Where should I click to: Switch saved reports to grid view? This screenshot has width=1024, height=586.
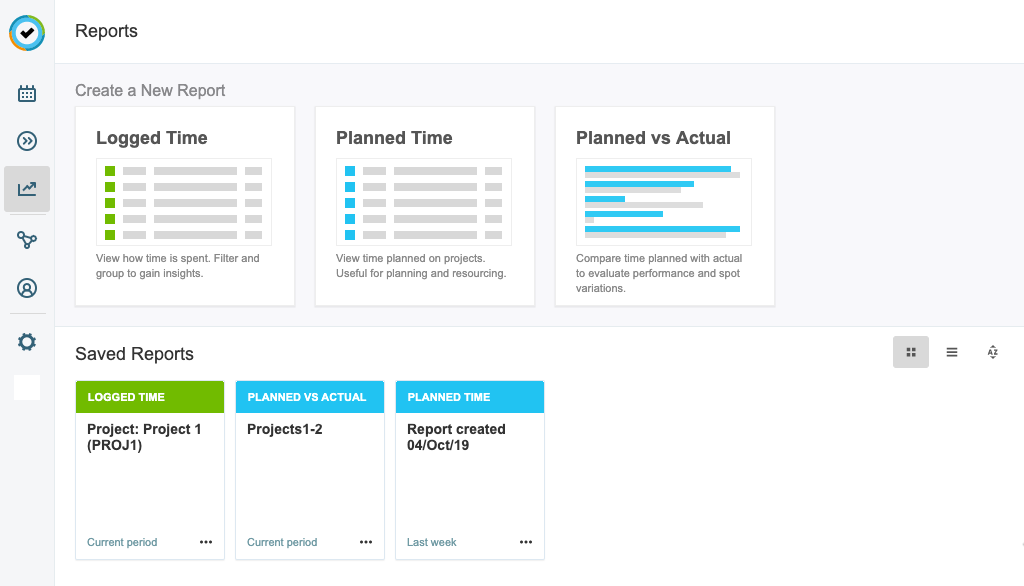point(910,352)
